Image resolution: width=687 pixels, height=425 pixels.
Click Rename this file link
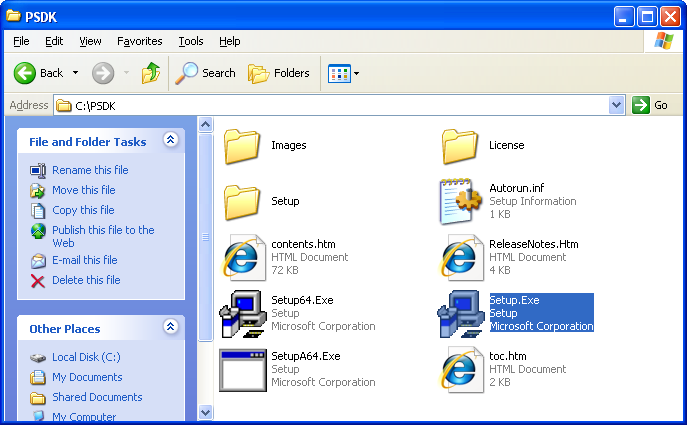pyautogui.click(x=90, y=170)
